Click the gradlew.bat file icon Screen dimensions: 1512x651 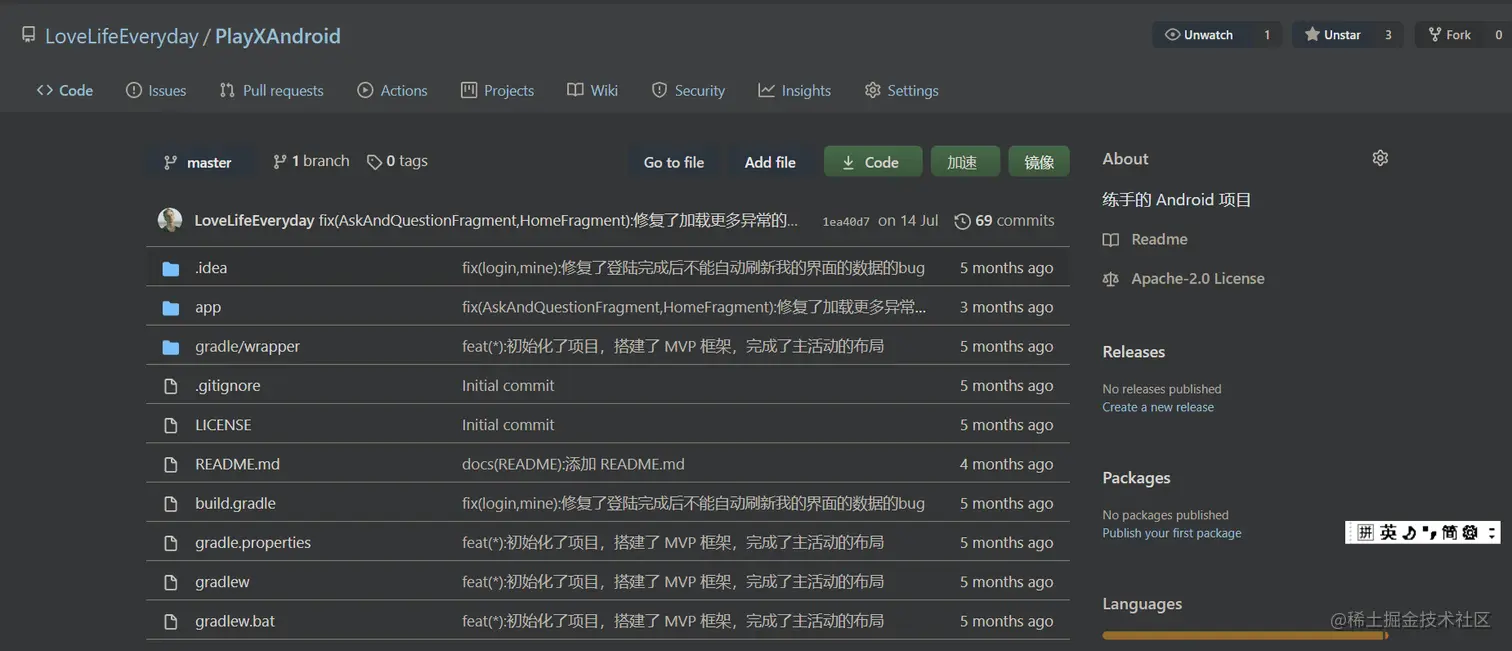click(171, 621)
